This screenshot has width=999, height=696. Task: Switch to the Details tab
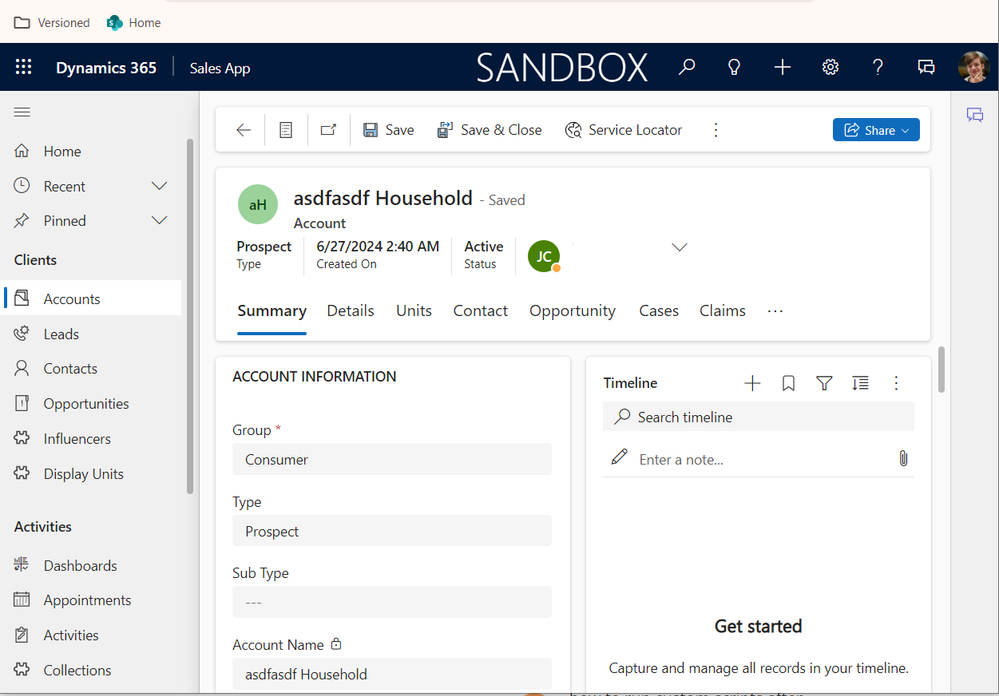tap(350, 311)
